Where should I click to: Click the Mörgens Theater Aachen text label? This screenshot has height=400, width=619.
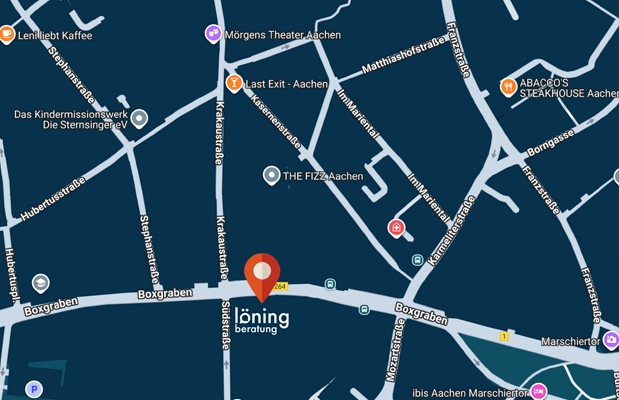(283, 35)
